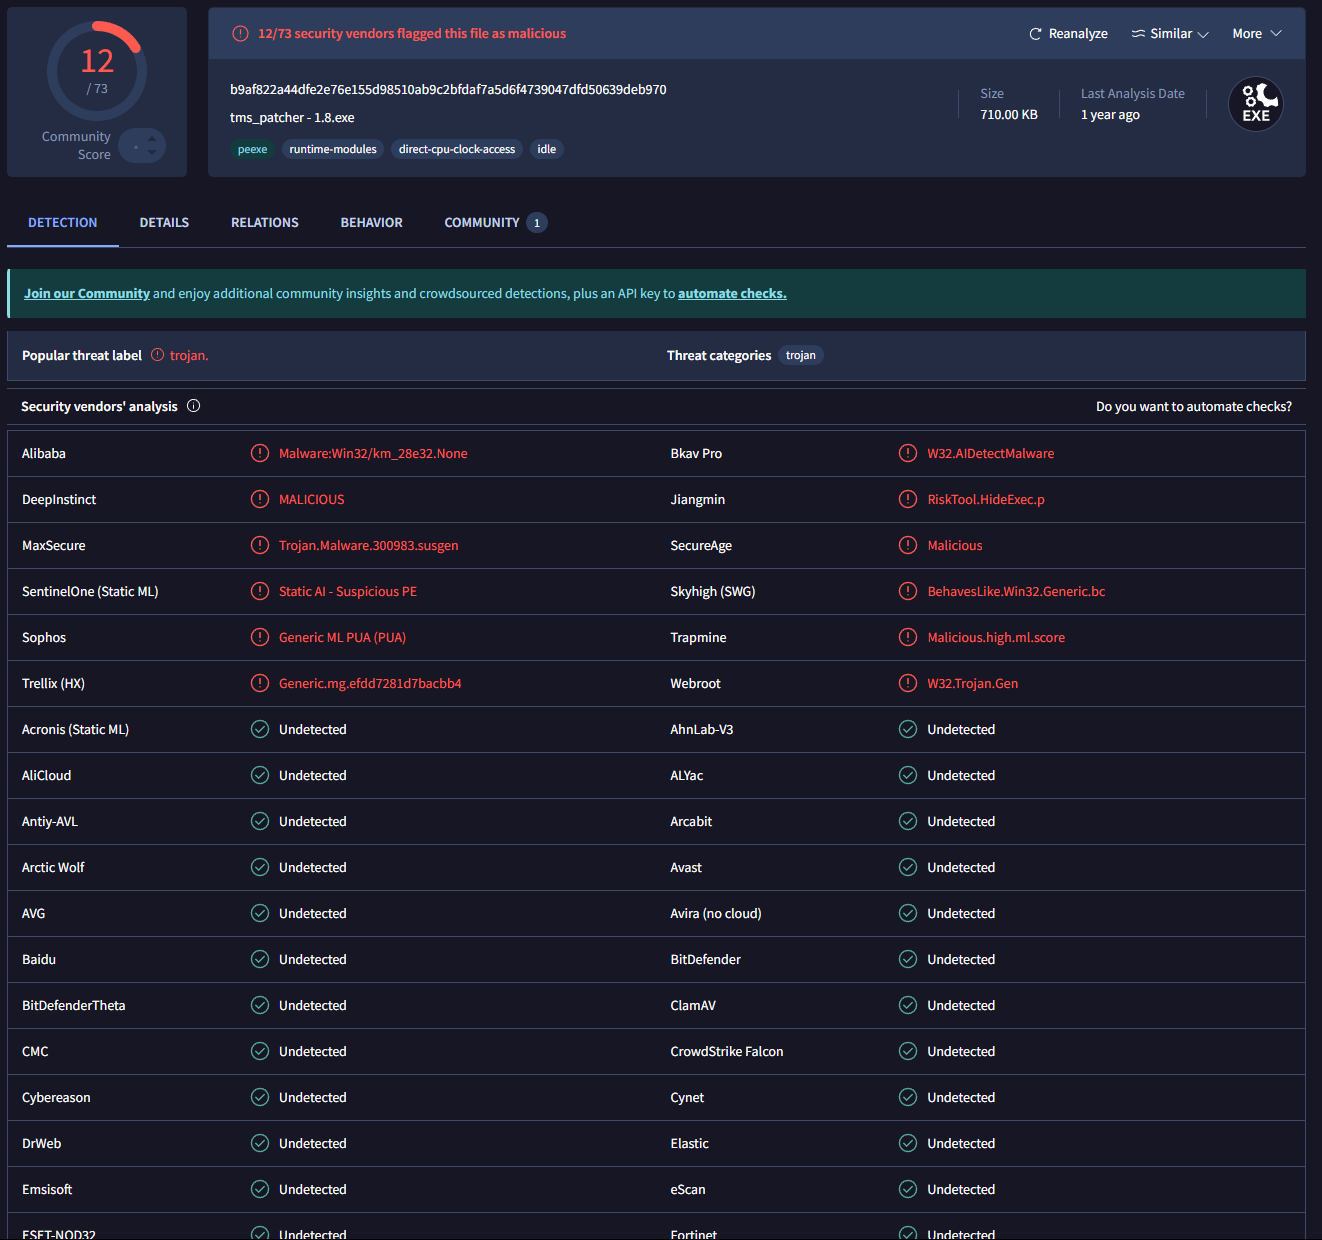The height and width of the screenshot is (1240, 1322).
Task: Click the alert icon in the malicious-flag banner
Action: coord(240,34)
